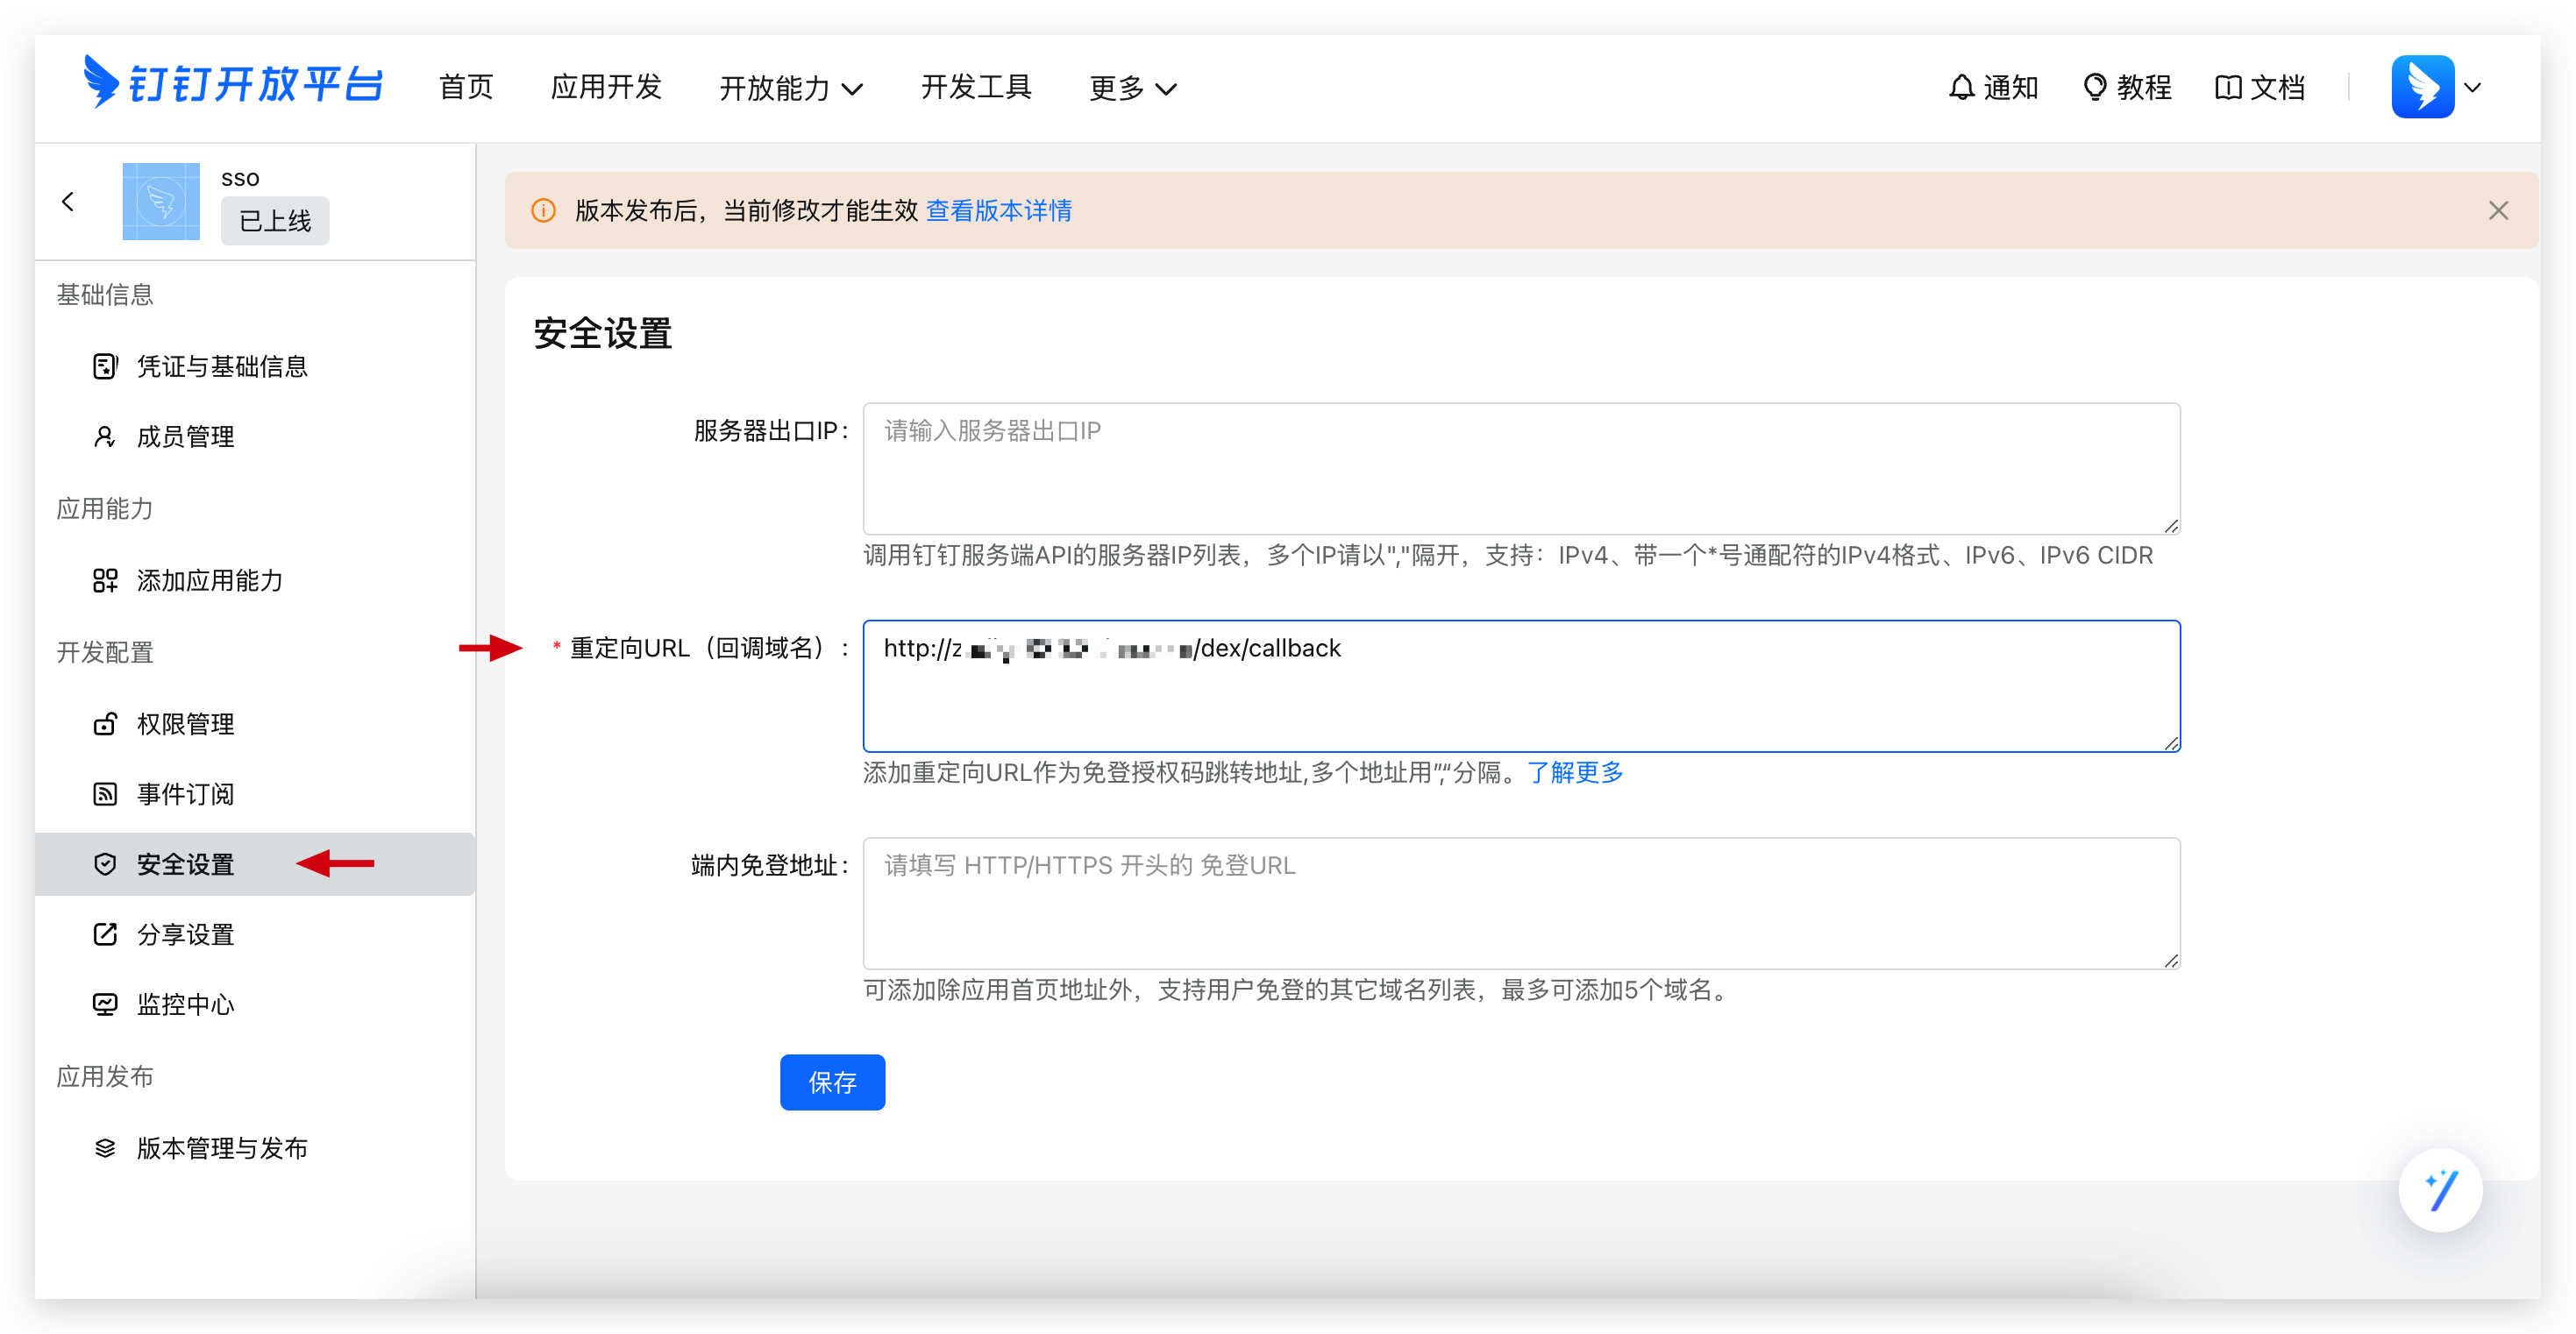Click the back arrow beside sso app
Screen dimensions: 2576x1334
click(x=68, y=202)
